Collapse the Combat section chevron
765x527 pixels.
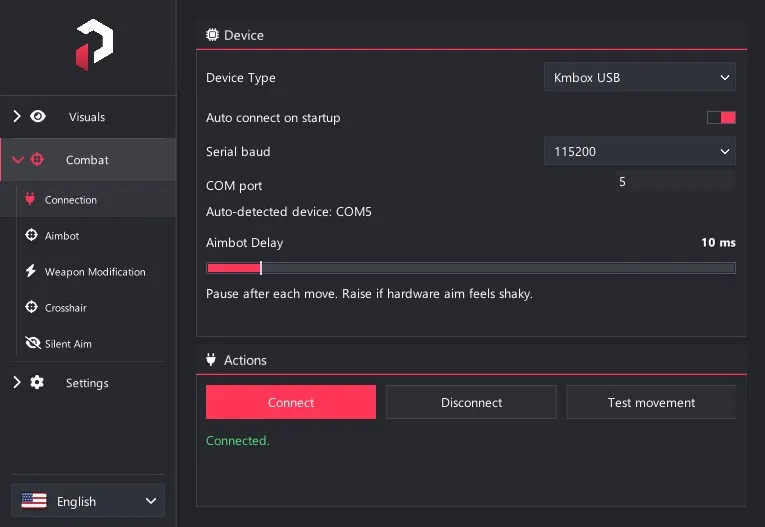tap(18, 160)
